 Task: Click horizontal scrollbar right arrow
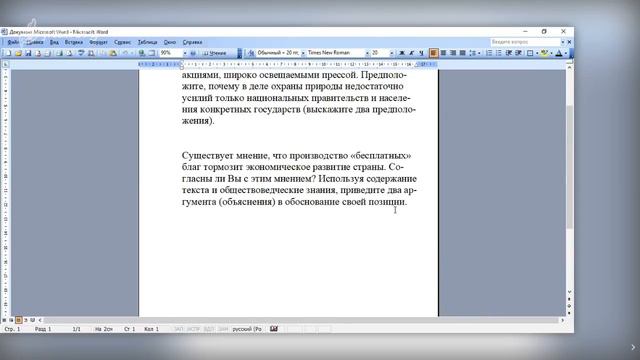point(562,320)
